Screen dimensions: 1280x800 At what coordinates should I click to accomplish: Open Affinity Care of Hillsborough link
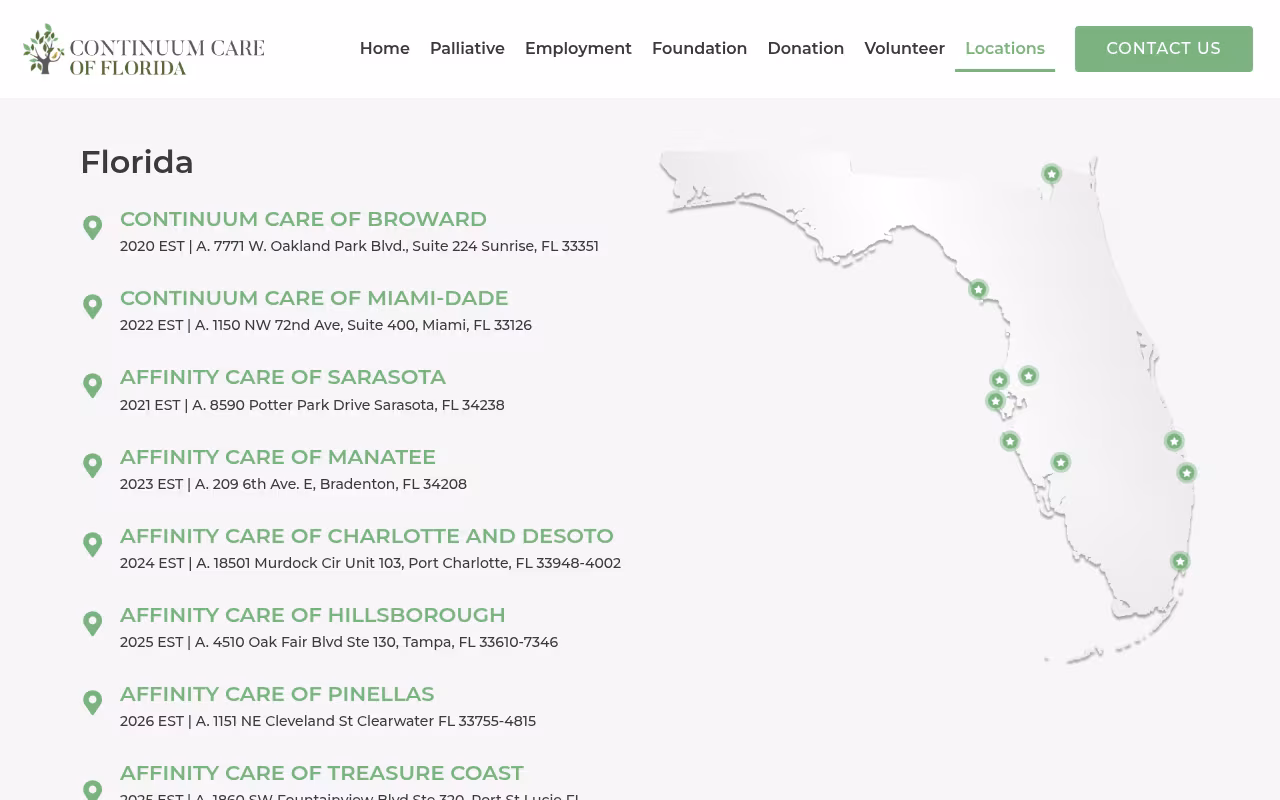coord(313,615)
